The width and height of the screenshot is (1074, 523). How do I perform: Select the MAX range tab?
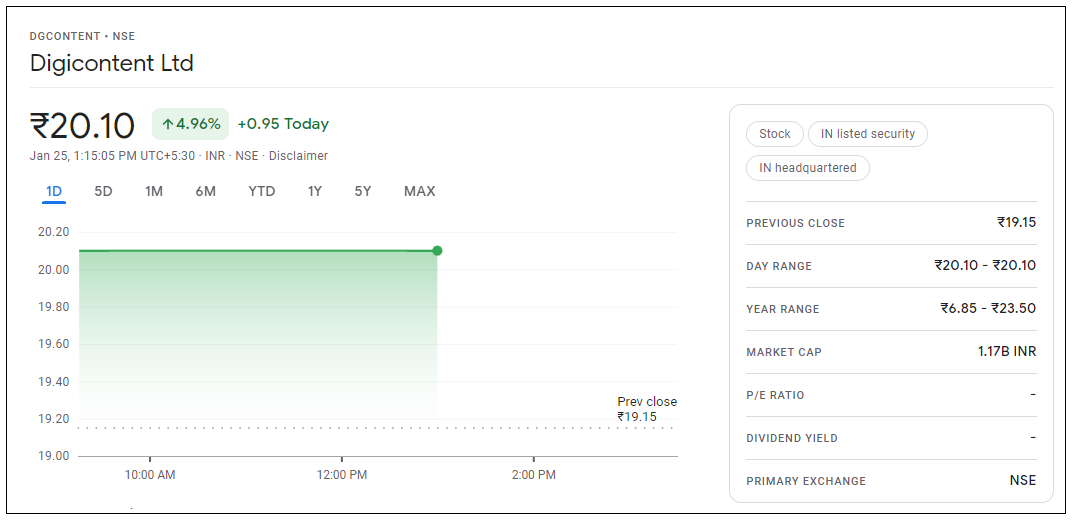[x=419, y=191]
